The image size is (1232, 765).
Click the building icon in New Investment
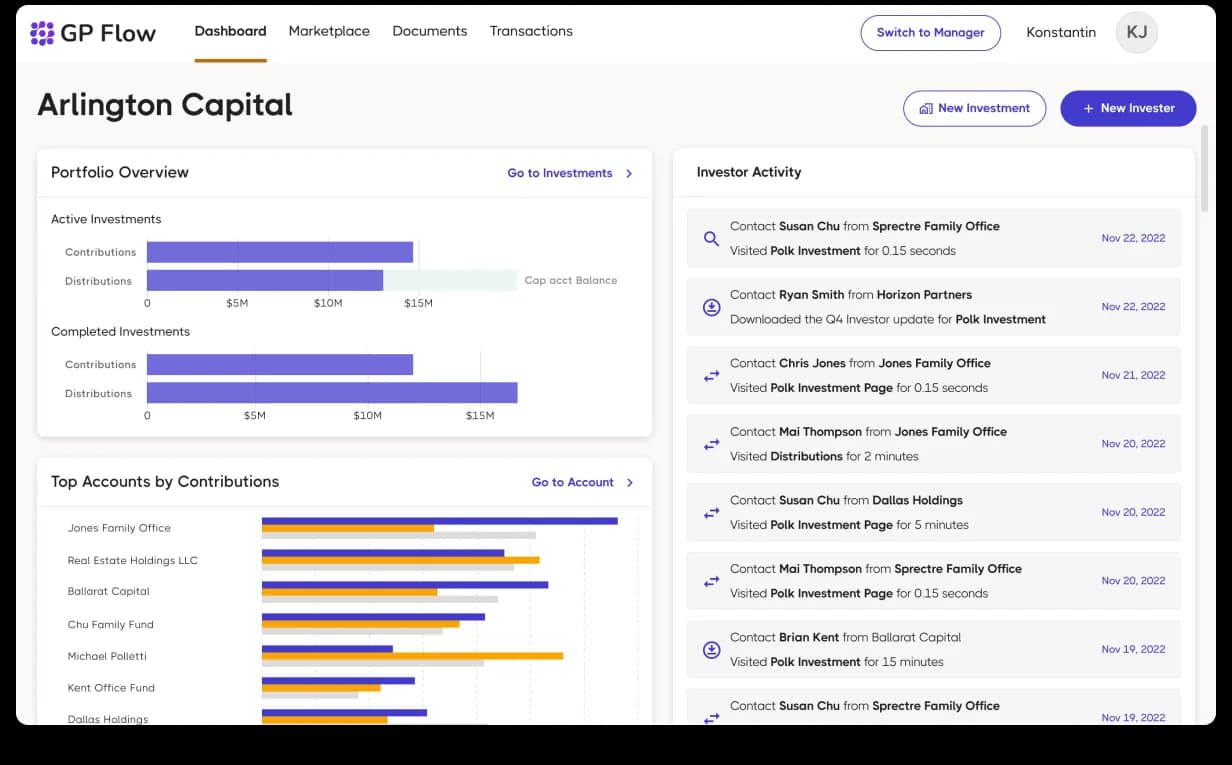click(x=926, y=108)
